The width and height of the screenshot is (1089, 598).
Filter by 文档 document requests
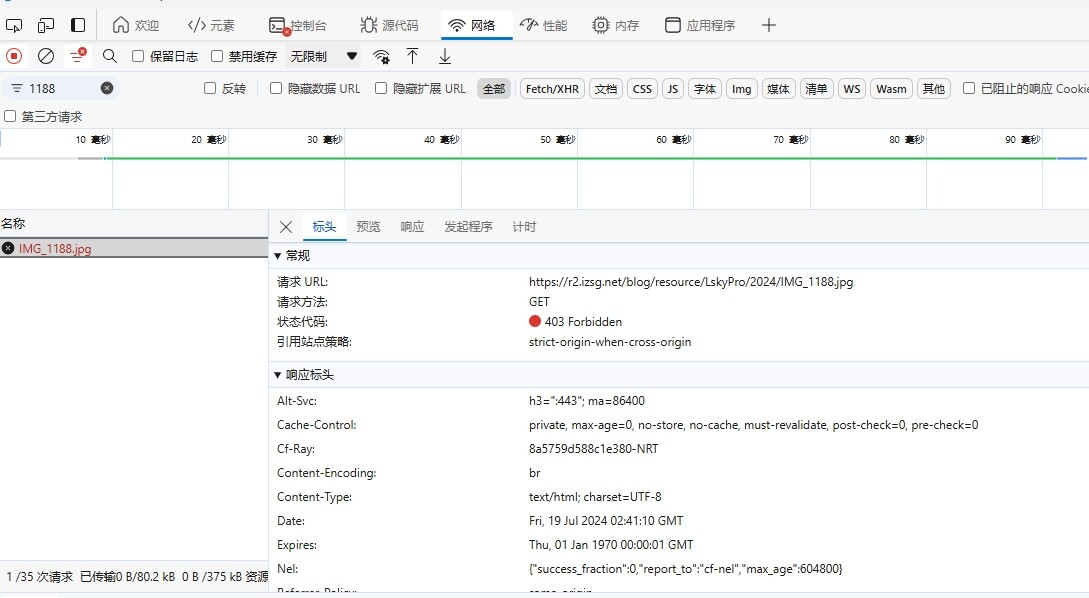click(606, 89)
